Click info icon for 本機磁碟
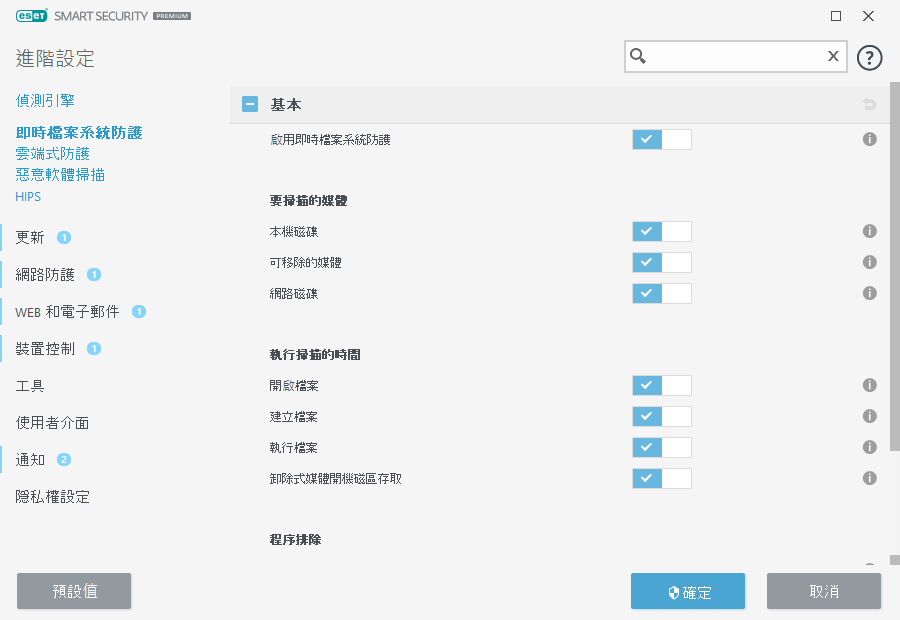 [x=869, y=231]
